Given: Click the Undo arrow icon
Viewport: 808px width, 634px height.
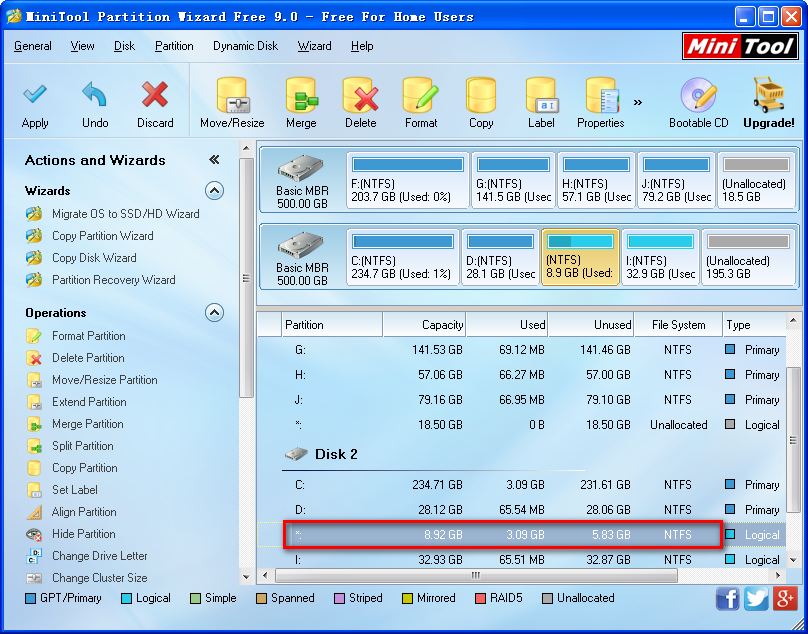Looking at the screenshot, I should [95, 94].
